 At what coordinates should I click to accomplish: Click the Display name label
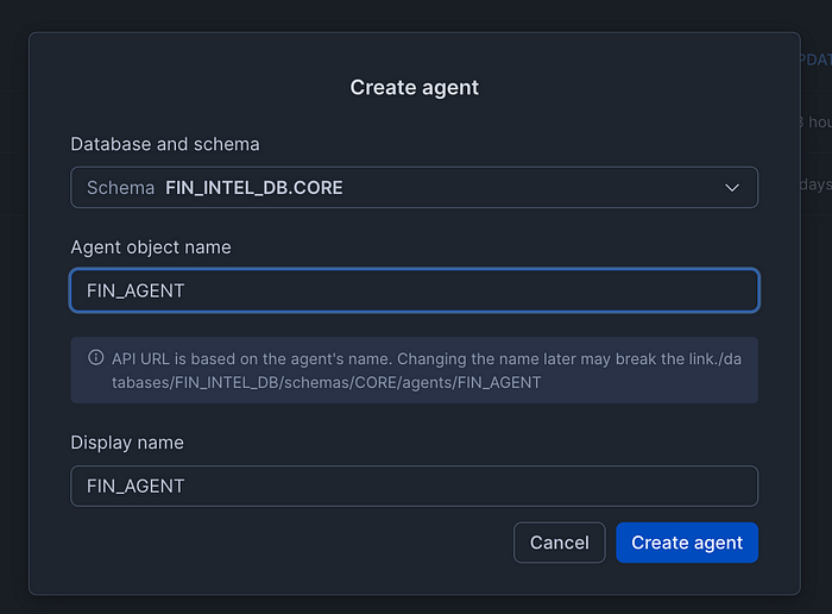tap(126, 442)
